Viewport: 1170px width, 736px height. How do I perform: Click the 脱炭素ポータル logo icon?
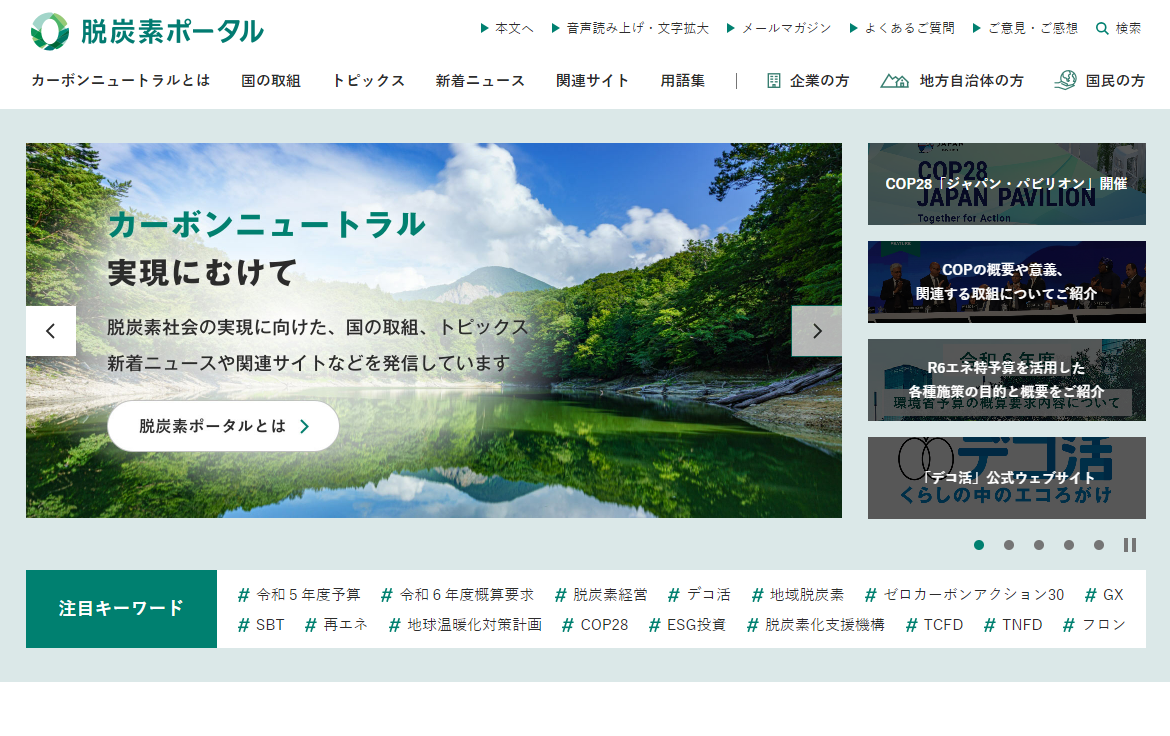pos(50,31)
